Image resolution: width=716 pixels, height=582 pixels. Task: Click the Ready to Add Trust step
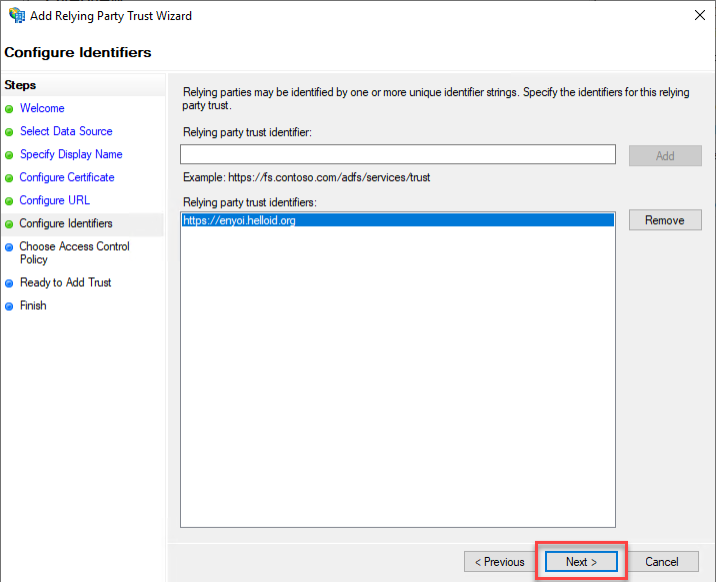pyautogui.click(x=65, y=283)
